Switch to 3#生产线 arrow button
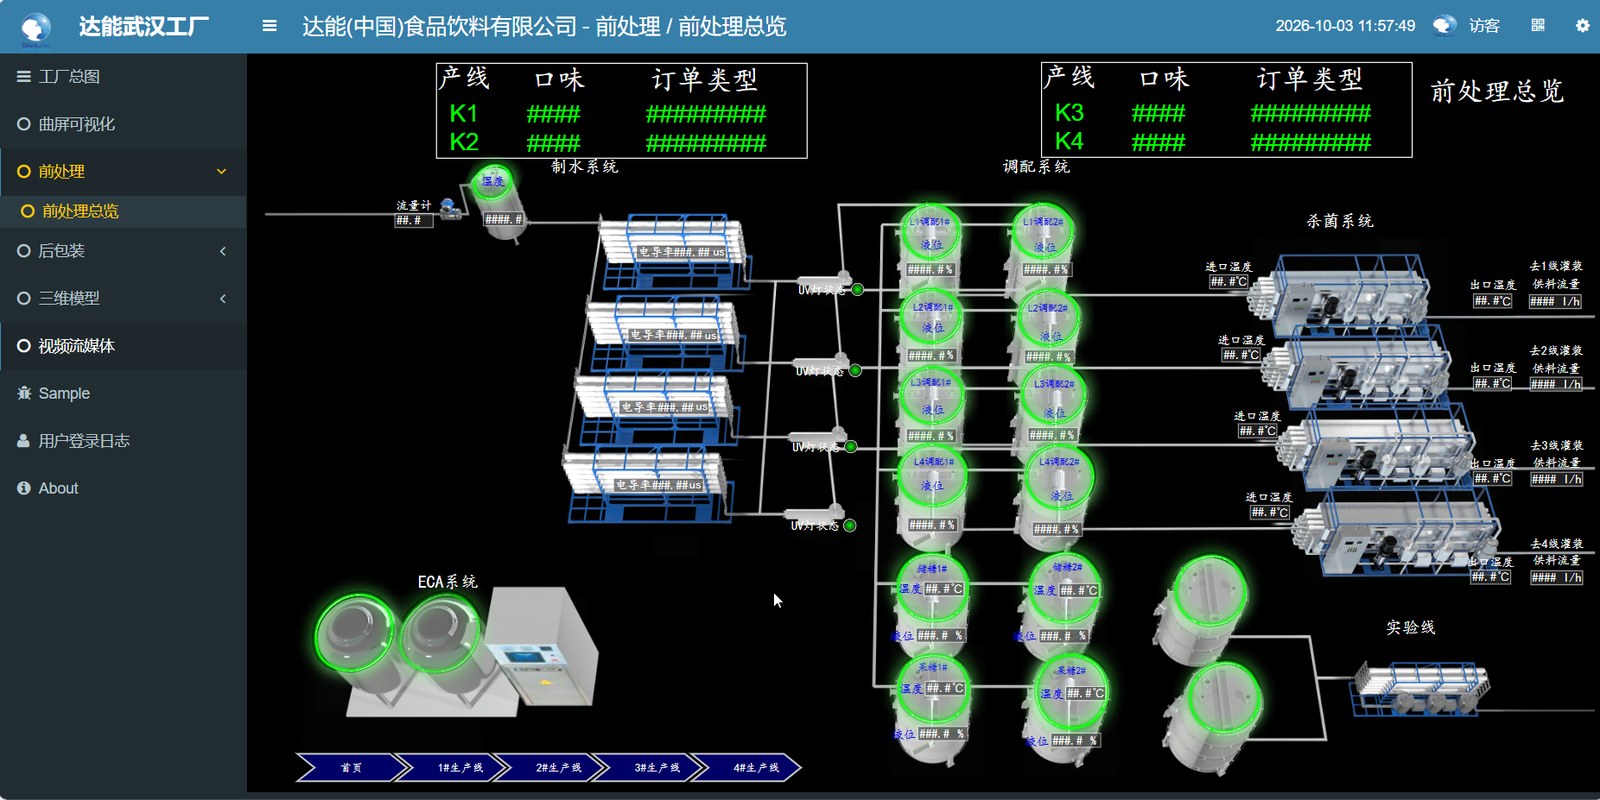 click(x=656, y=767)
